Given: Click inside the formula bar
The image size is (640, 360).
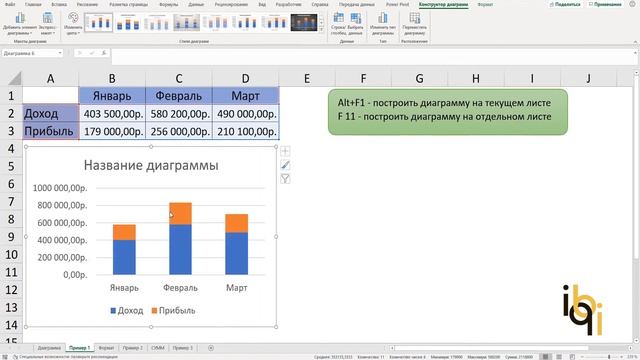Looking at the screenshot, I should 371,57.
